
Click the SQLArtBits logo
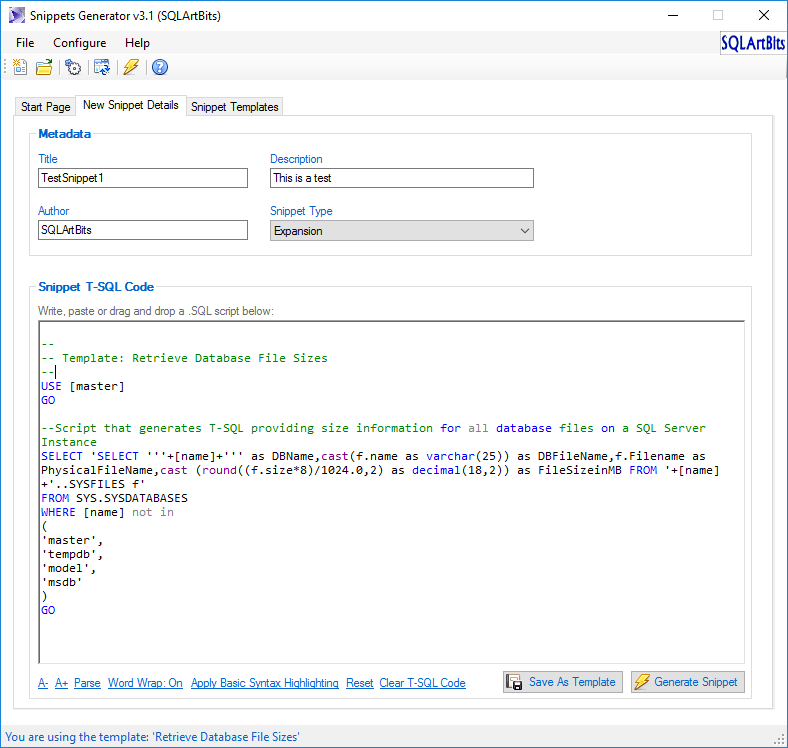tap(752, 44)
